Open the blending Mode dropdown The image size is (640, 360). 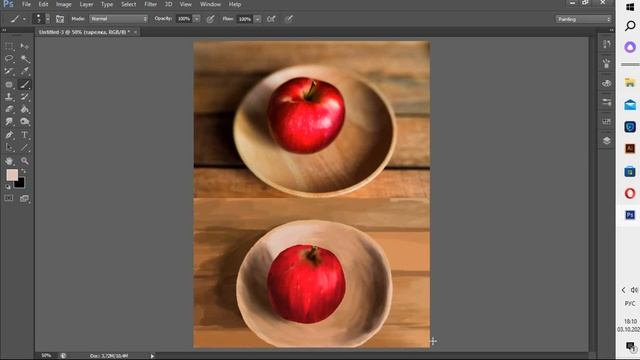click(x=118, y=19)
